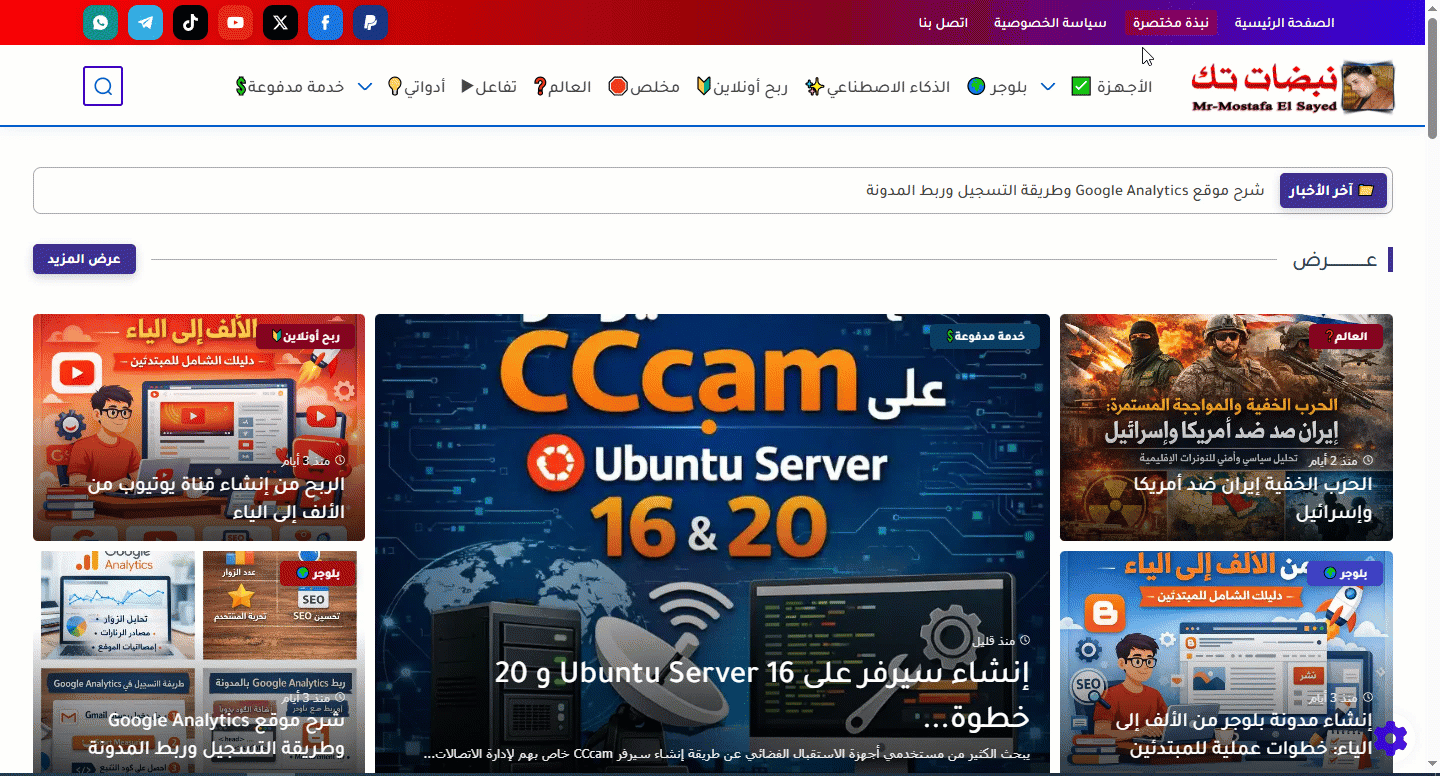Open إنشاء مدونة بلوجر من الألف article title
This screenshot has height=776, width=1440.
[x=1245, y=733]
